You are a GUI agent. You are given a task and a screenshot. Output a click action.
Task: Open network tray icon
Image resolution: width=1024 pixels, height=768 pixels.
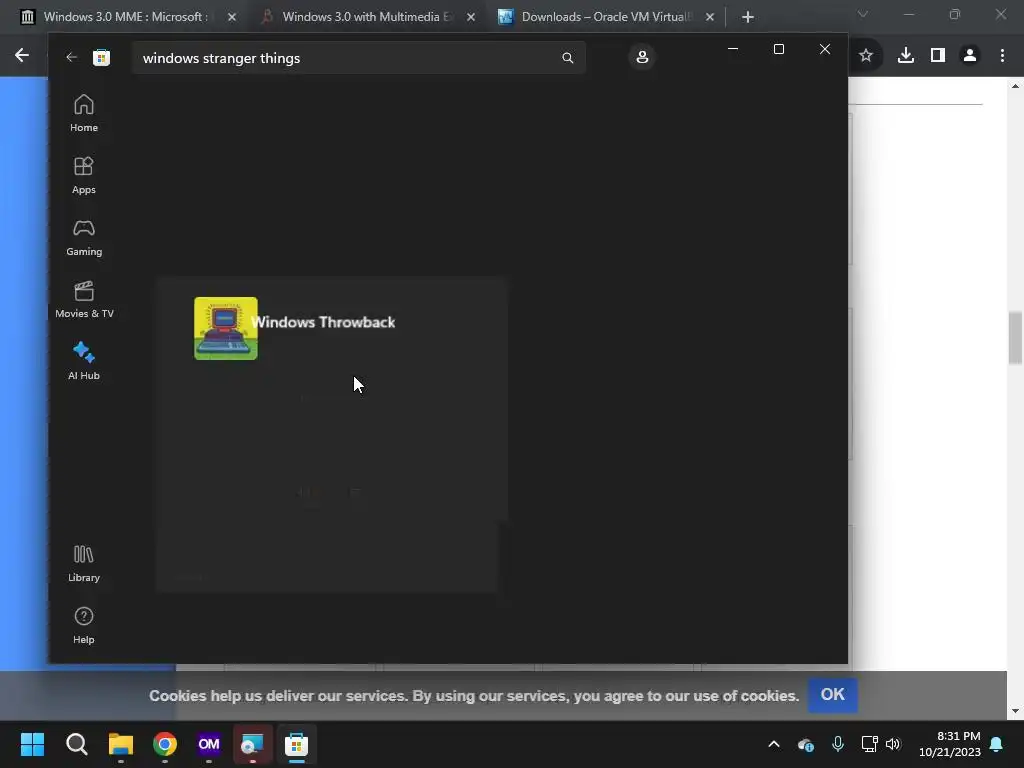click(869, 744)
